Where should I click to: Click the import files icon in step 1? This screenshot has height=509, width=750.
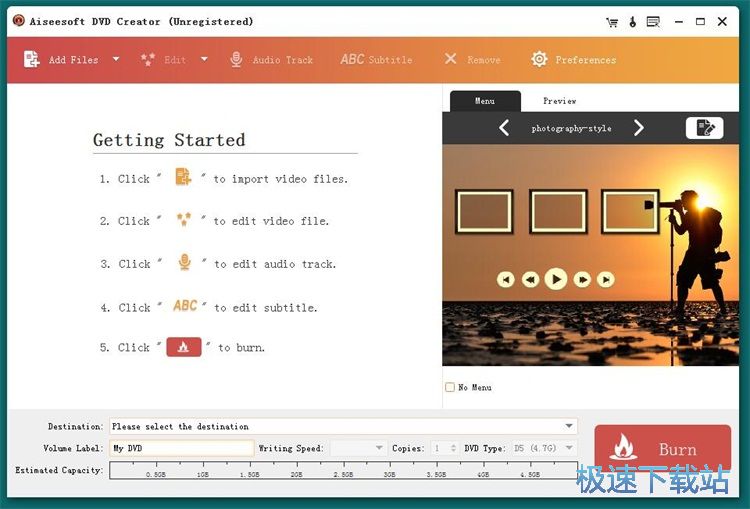point(183,177)
